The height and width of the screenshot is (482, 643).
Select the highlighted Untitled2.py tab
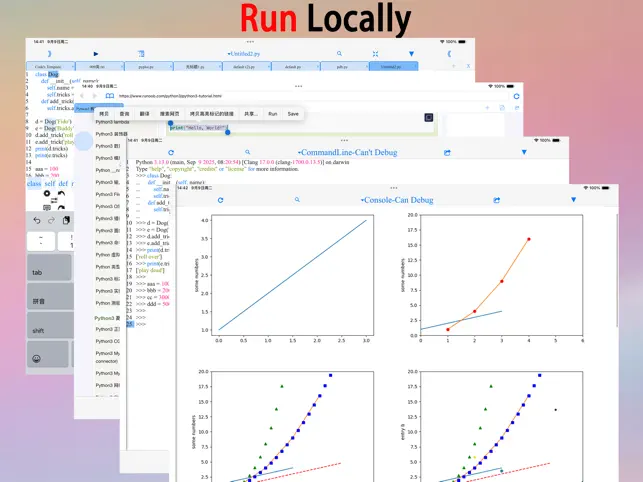point(394,66)
